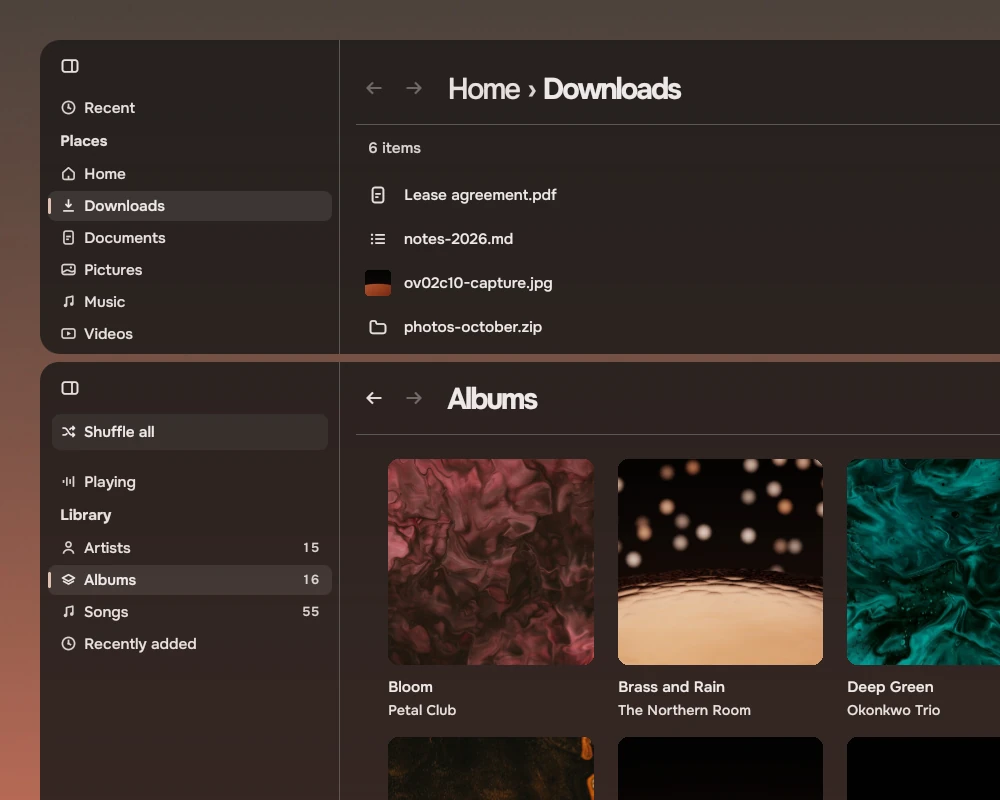Open Videos in Files sidebar
Screen dimensions: 1000x800
[x=189, y=333]
